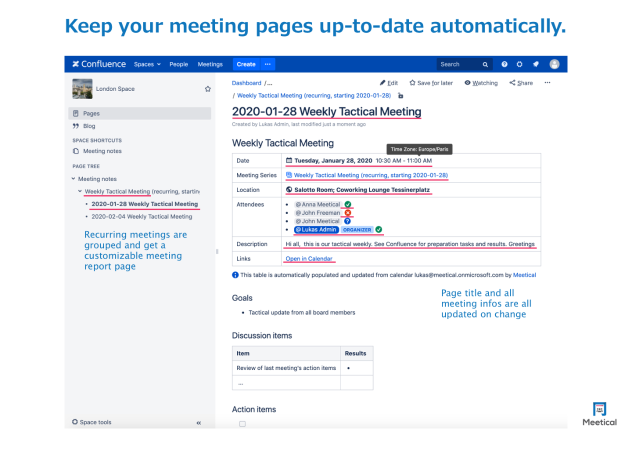Screen dimensions: 632x450
Task: Click 'Review of last meeting's action items' cell
Action: coord(286,368)
